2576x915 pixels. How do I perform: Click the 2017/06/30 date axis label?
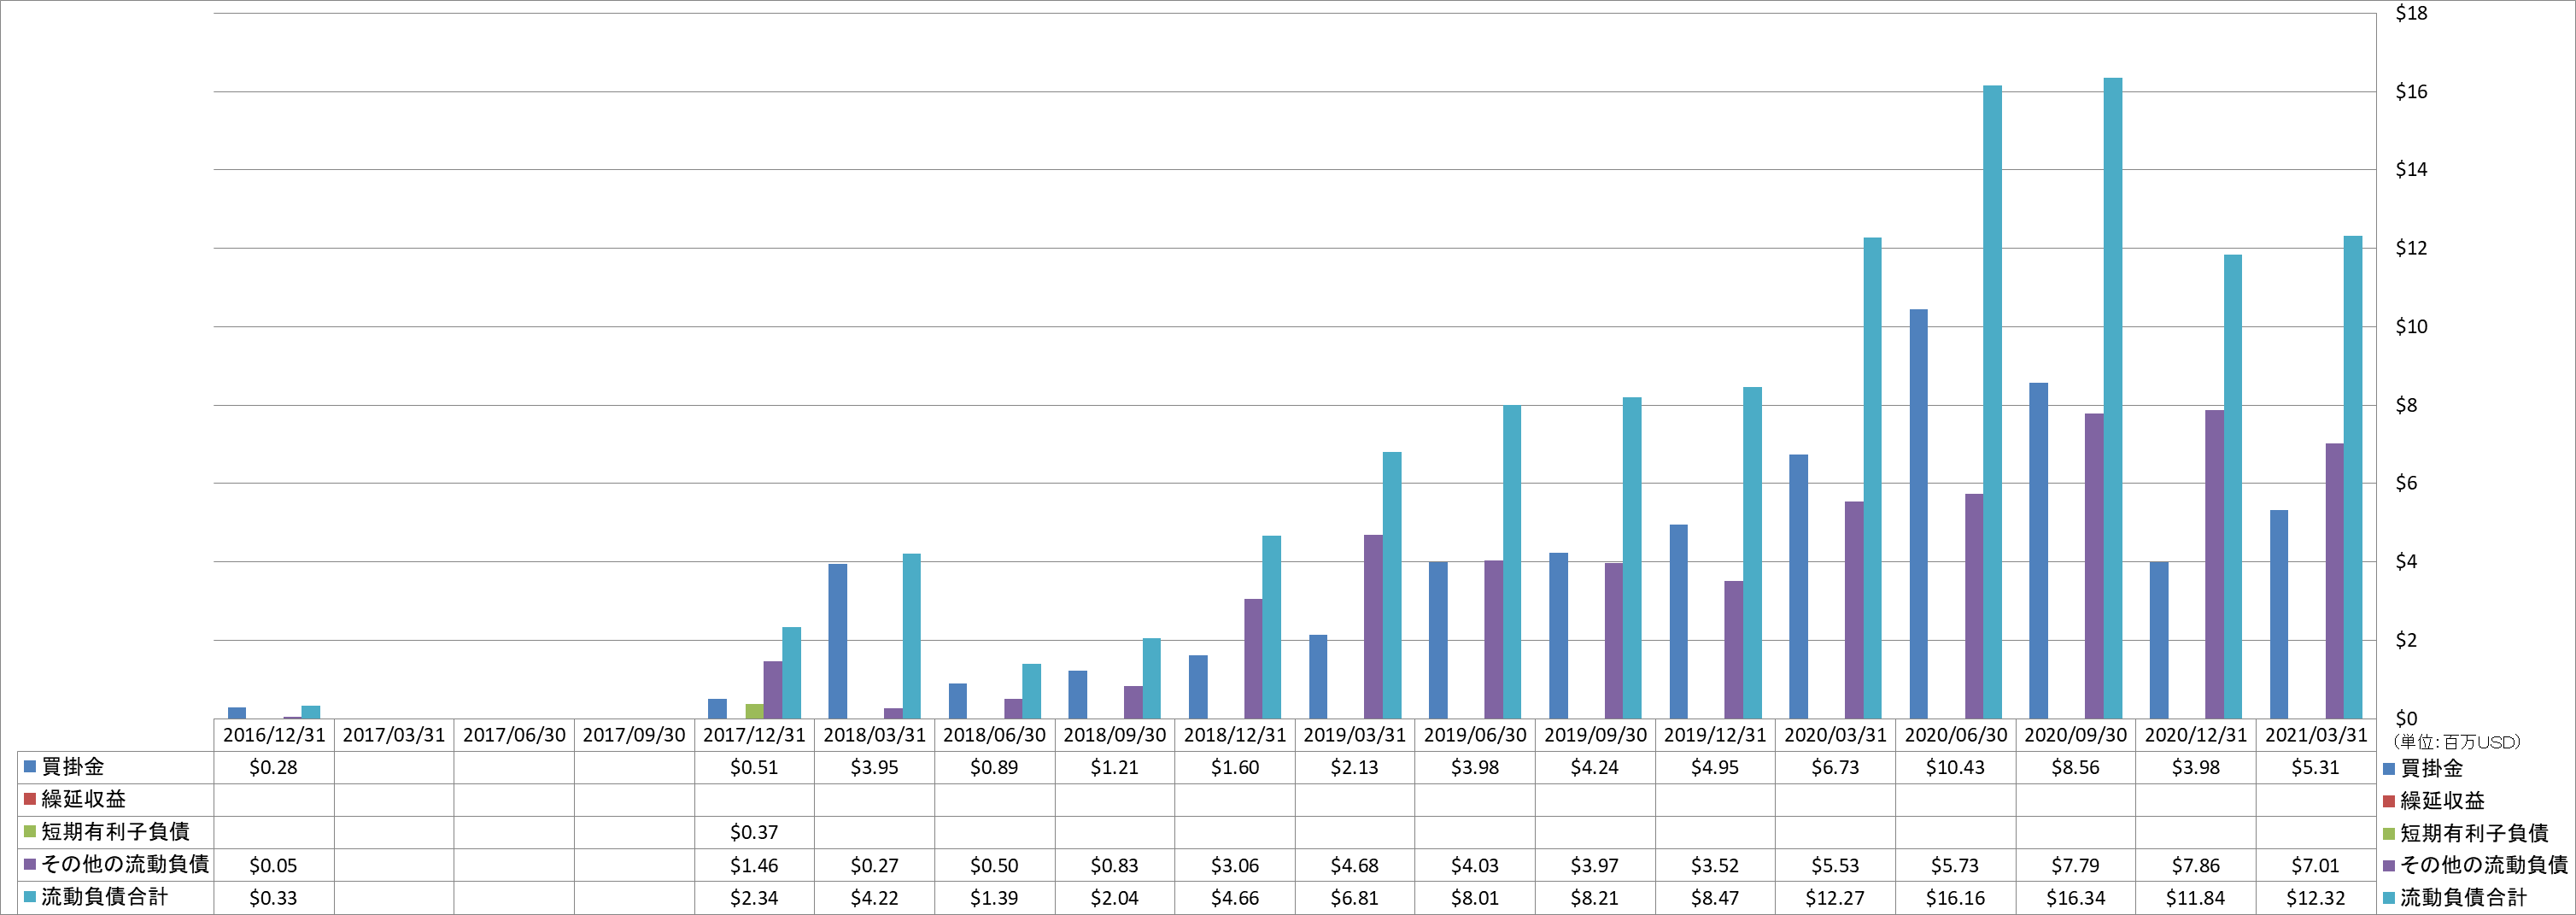click(514, 735)
